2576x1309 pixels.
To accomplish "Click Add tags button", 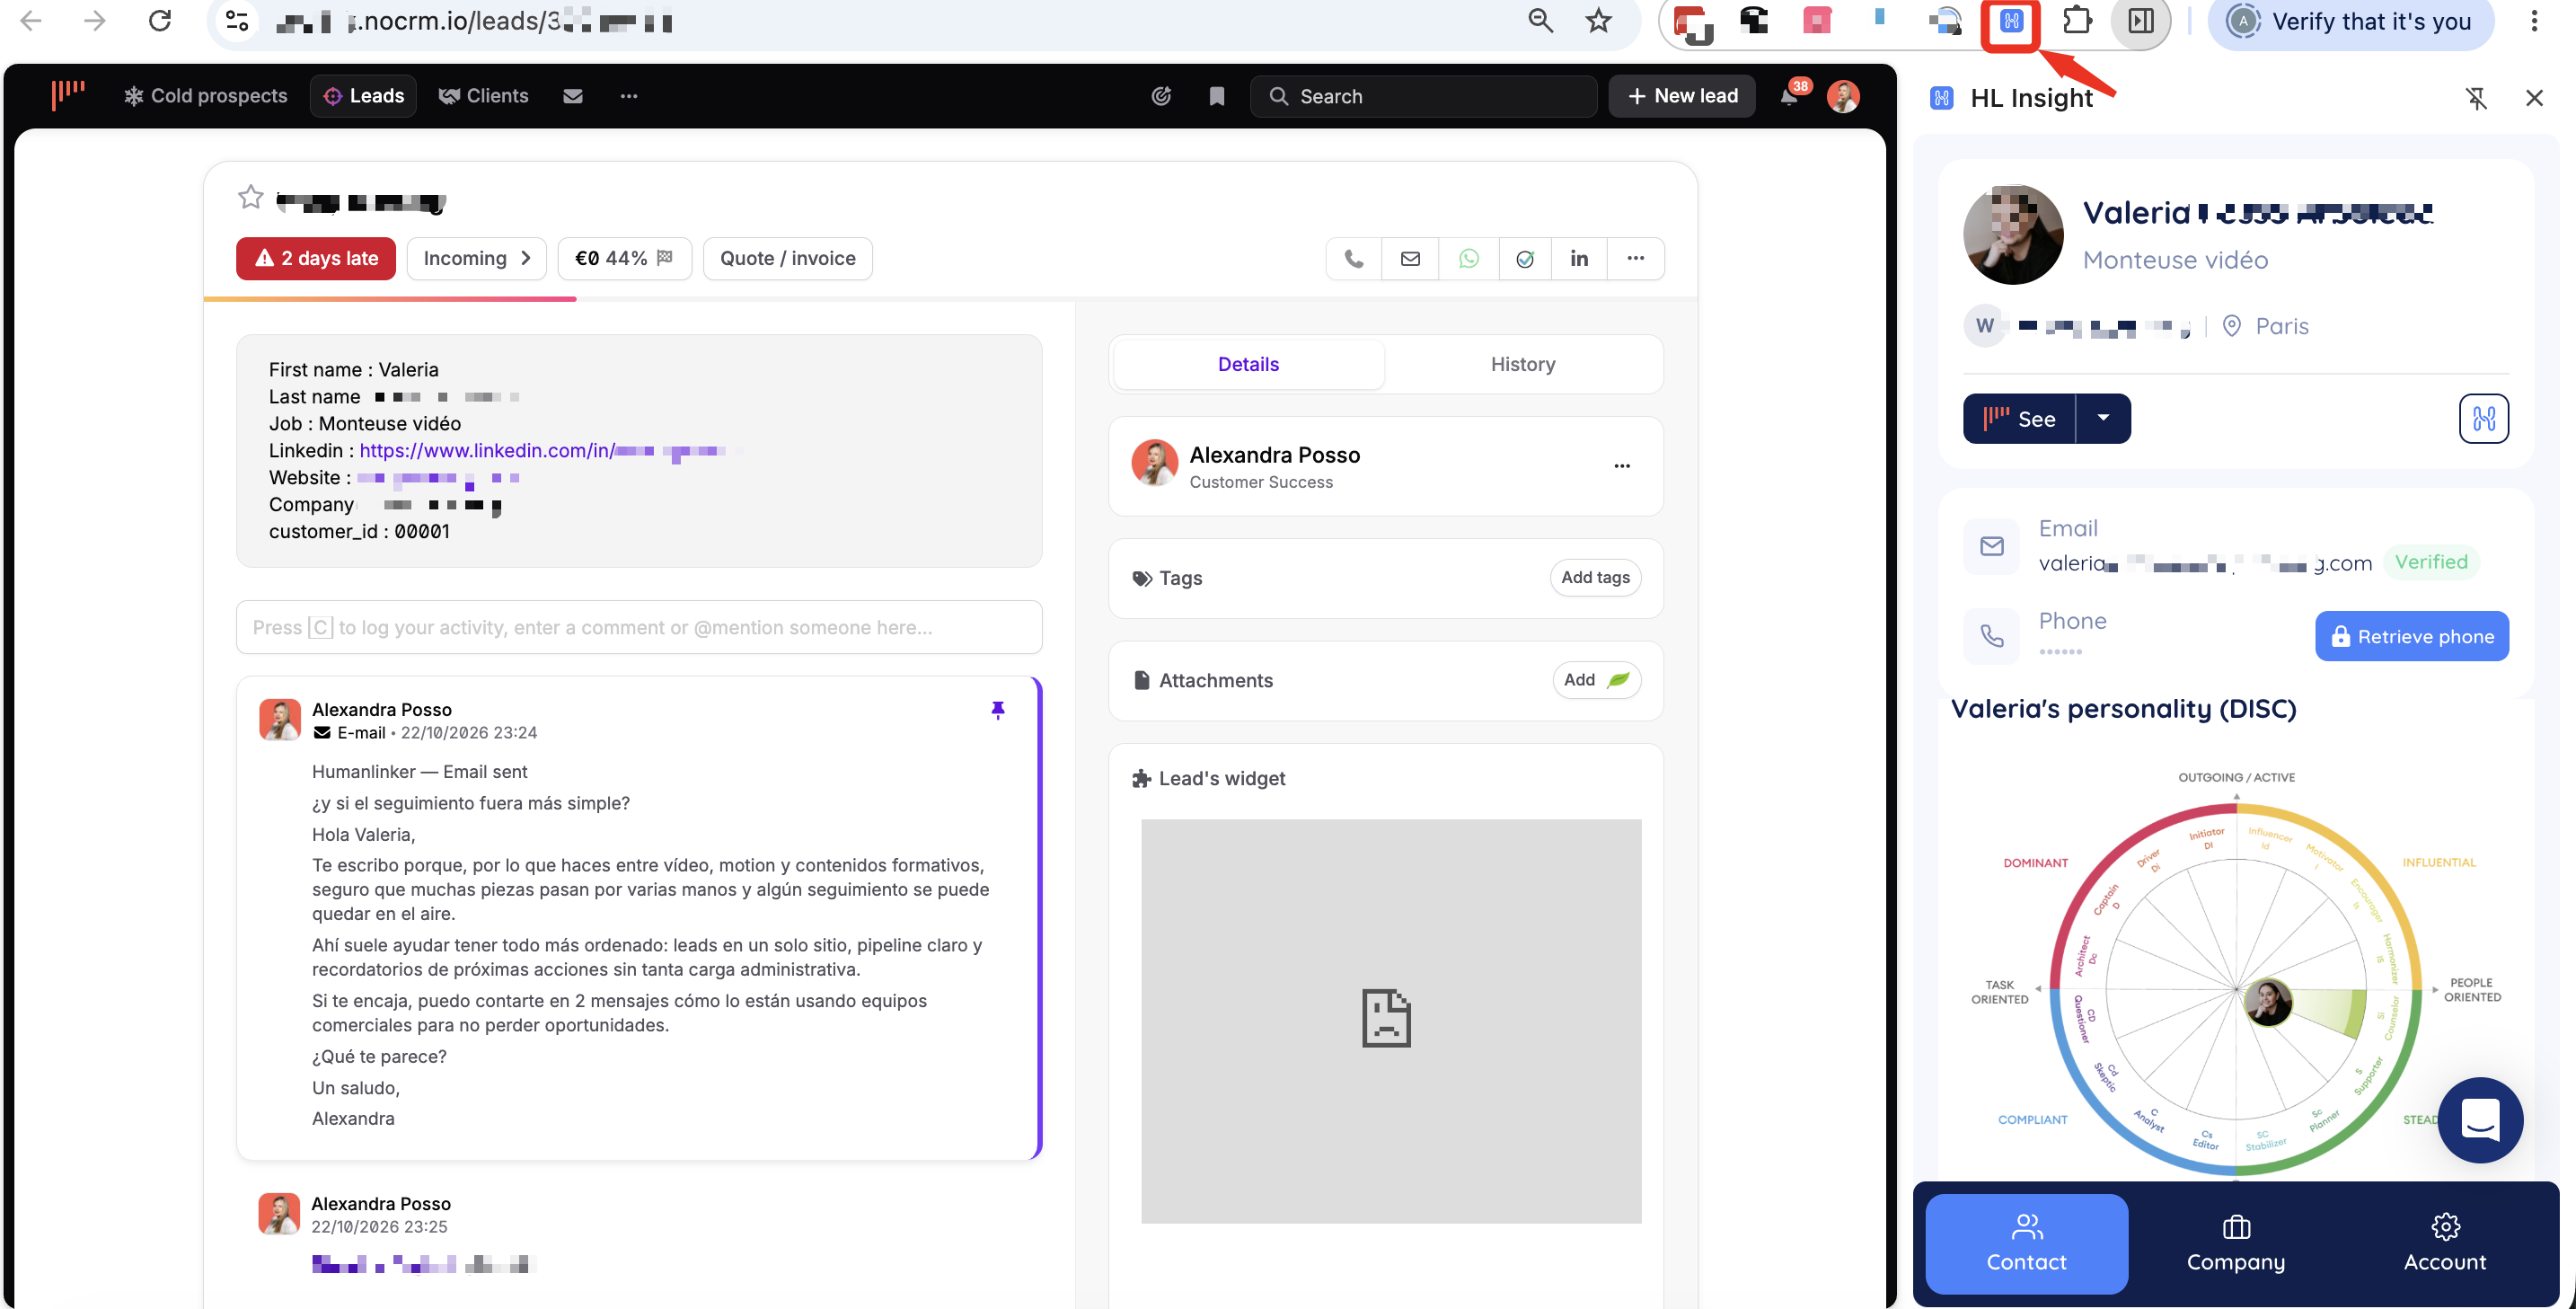I will [x=1595, y=577].
